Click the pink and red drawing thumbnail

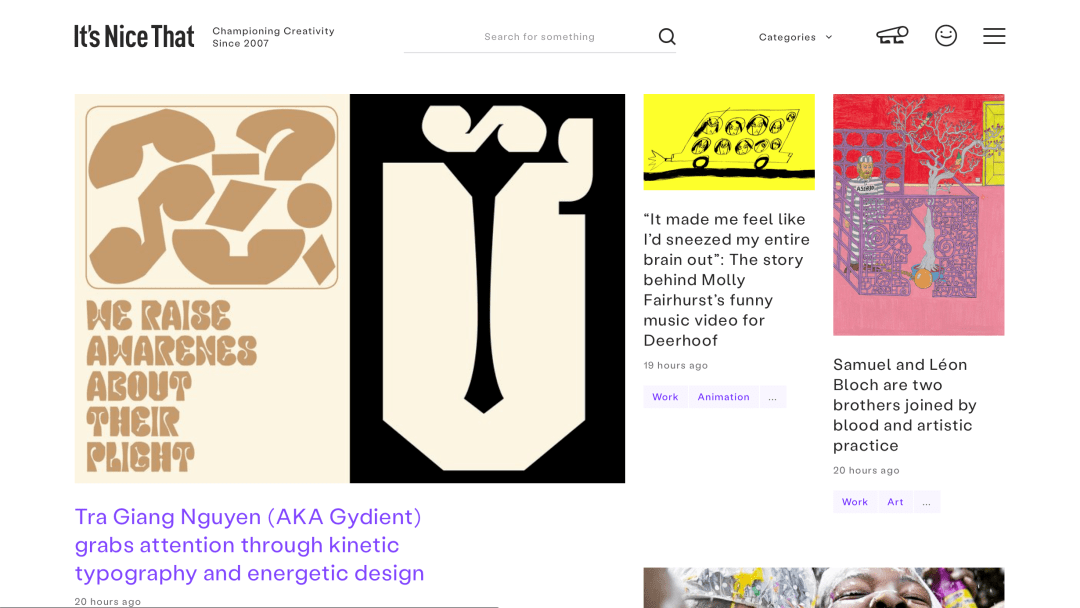coord(918,215)
